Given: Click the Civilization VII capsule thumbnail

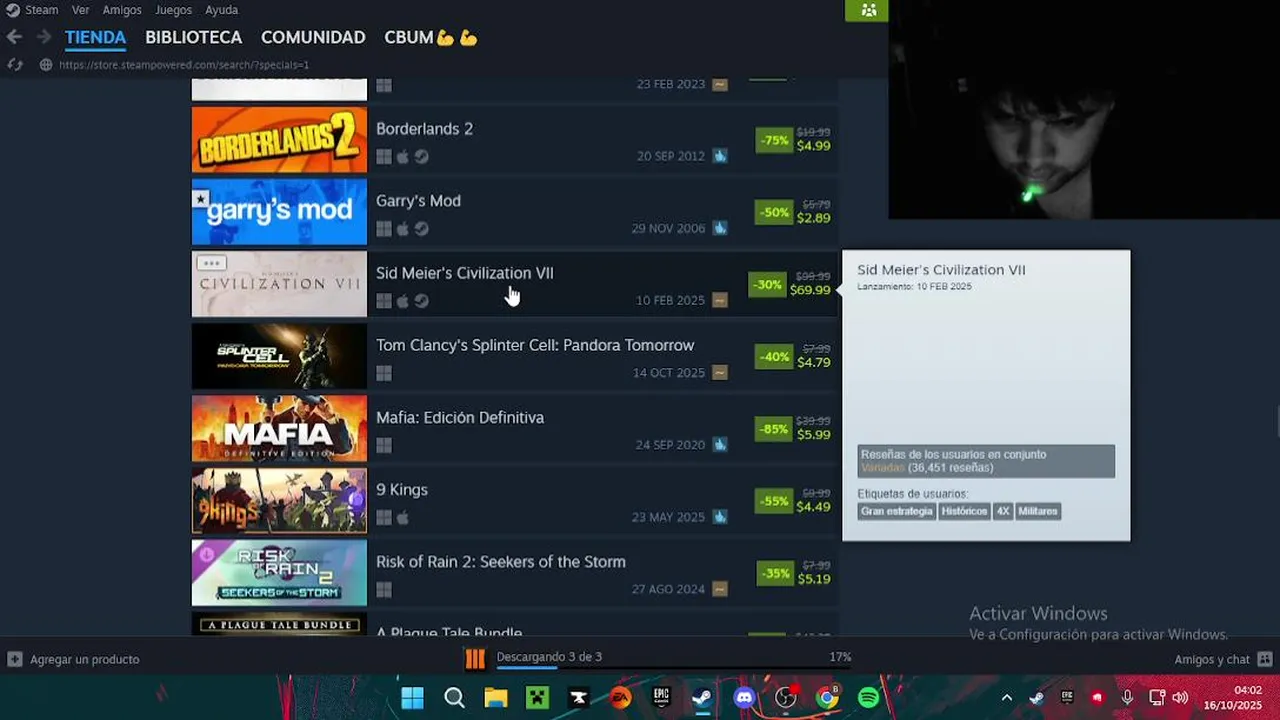Looking at the screenshot, I should click(x=279, y=284).
